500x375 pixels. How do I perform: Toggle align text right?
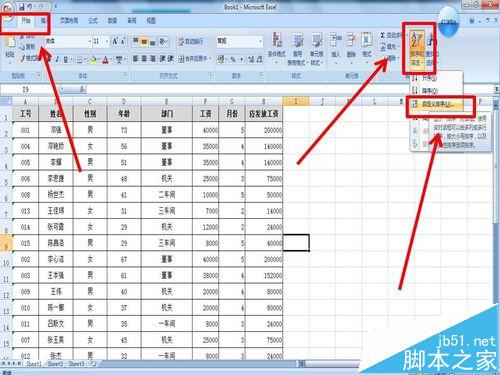[x=152, y=59]
